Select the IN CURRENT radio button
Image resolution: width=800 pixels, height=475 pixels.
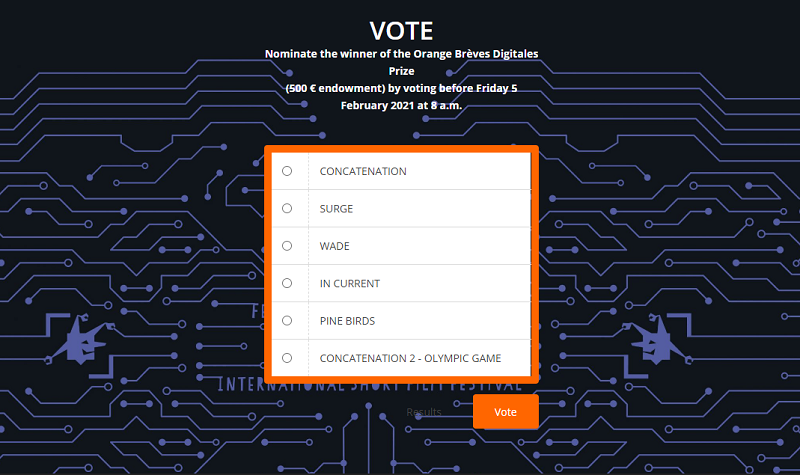(x=287, y=283)
